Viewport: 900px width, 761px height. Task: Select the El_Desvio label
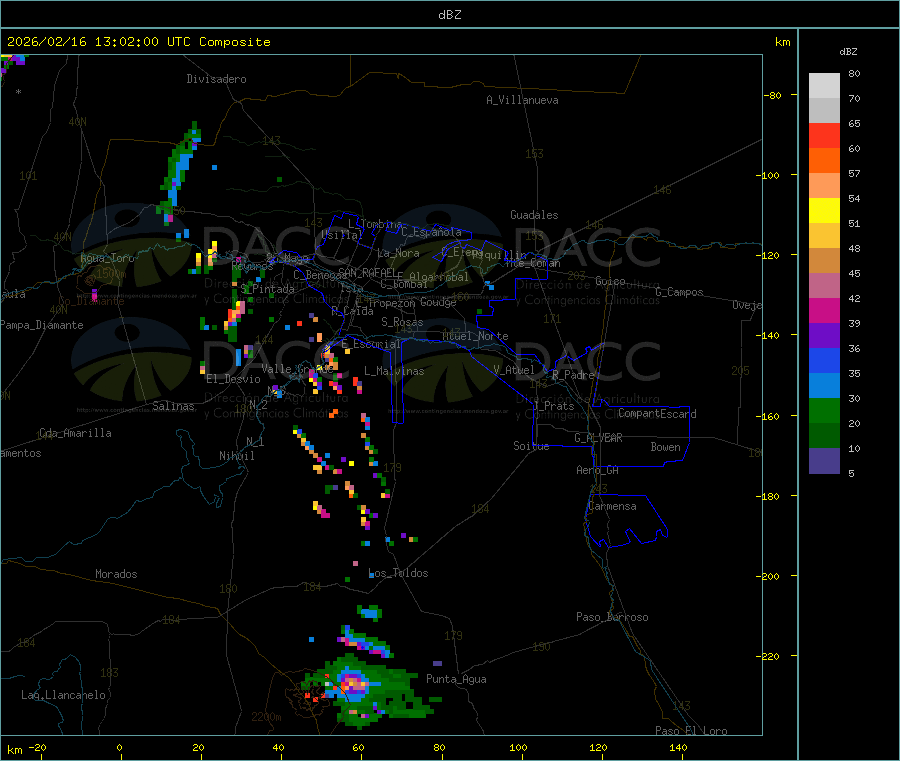pos(233,379)
